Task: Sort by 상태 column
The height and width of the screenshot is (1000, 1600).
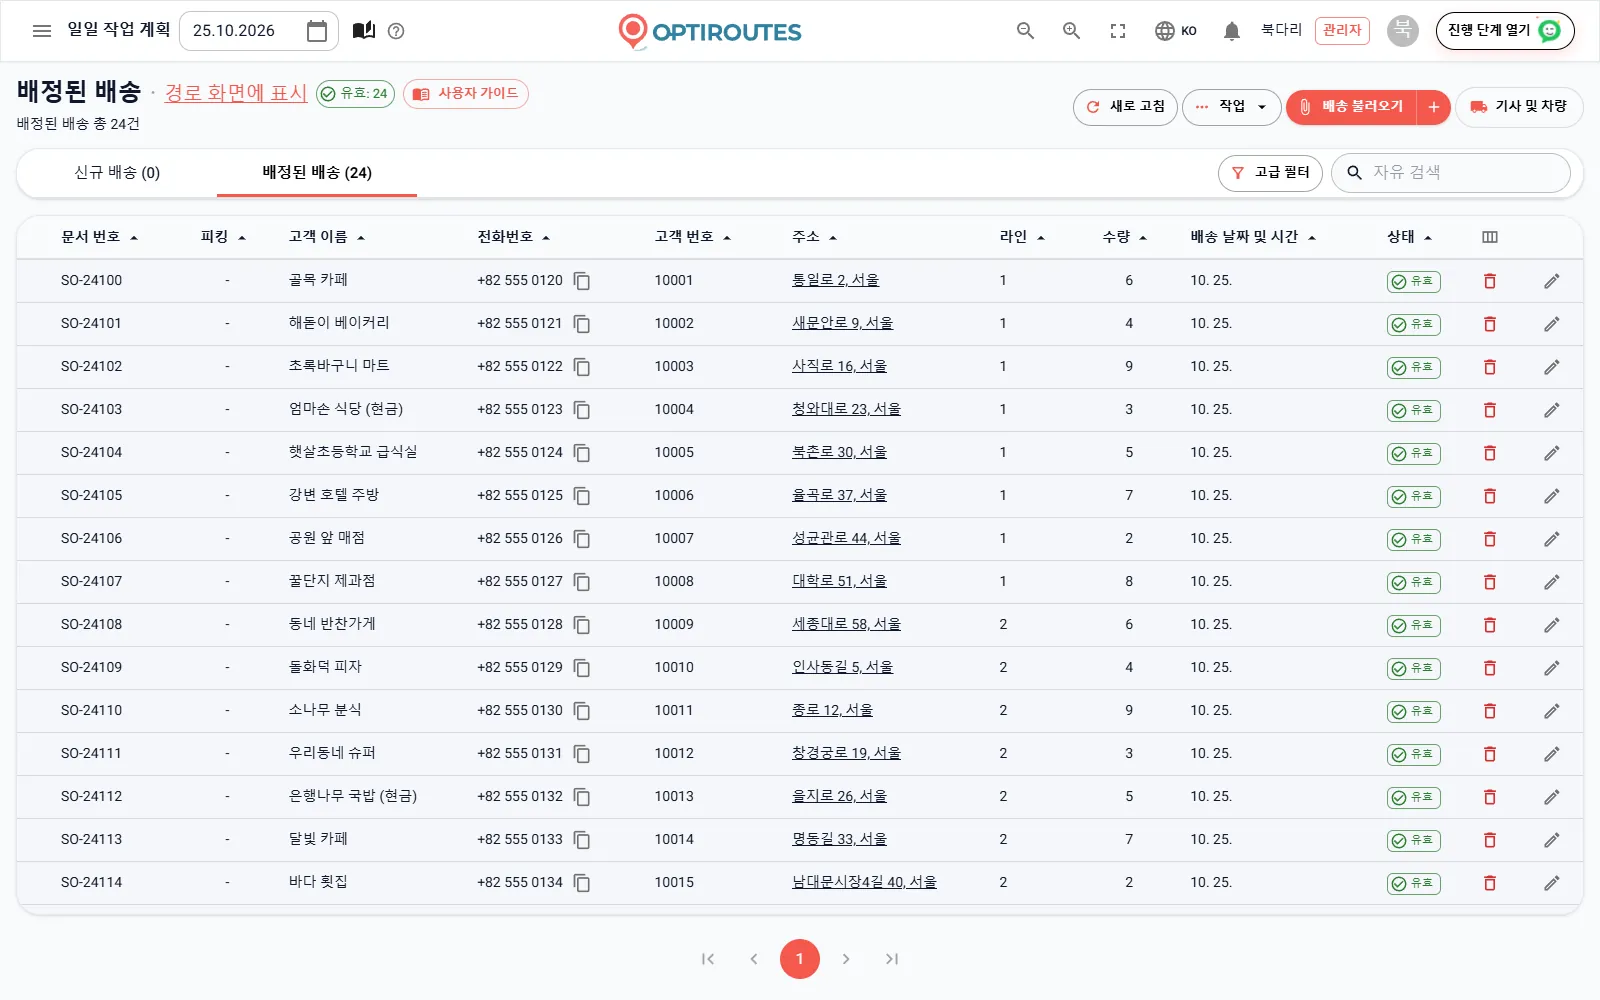Action: pos(1409,237)
